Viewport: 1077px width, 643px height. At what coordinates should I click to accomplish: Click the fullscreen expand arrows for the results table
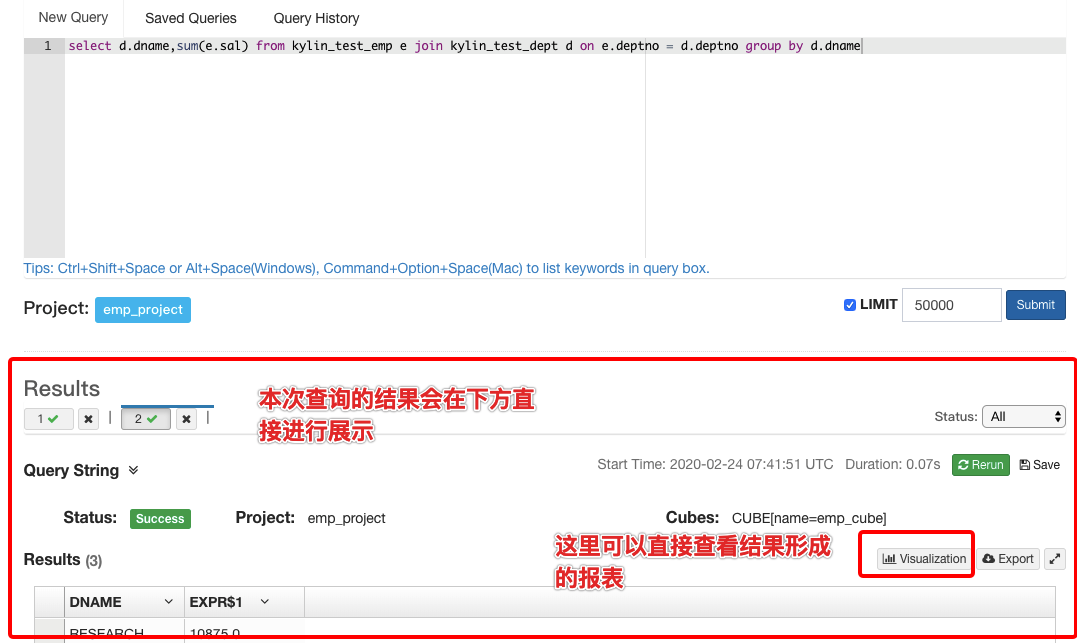(x=1055, y=558)
